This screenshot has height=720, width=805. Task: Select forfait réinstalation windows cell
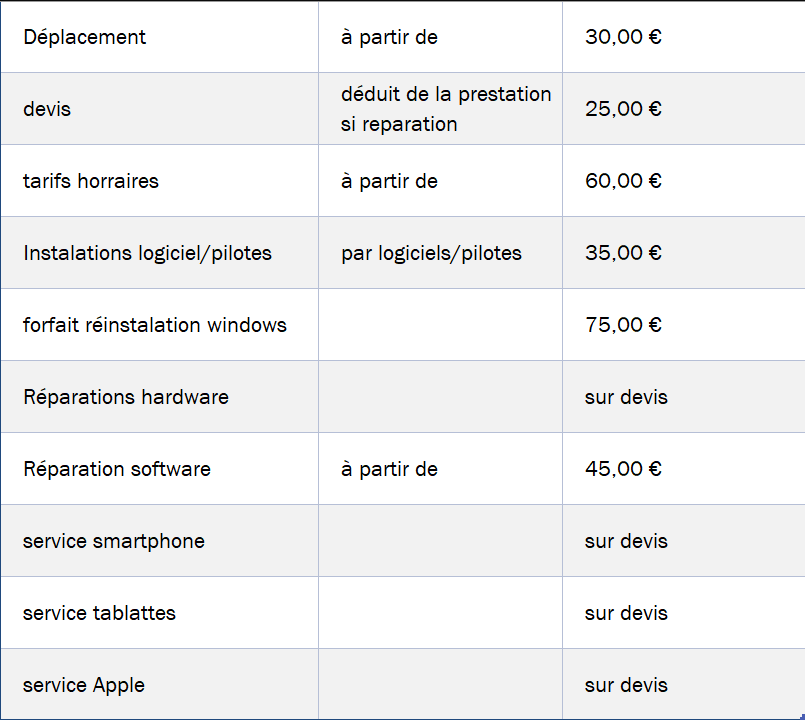click(x=159, y=325)
